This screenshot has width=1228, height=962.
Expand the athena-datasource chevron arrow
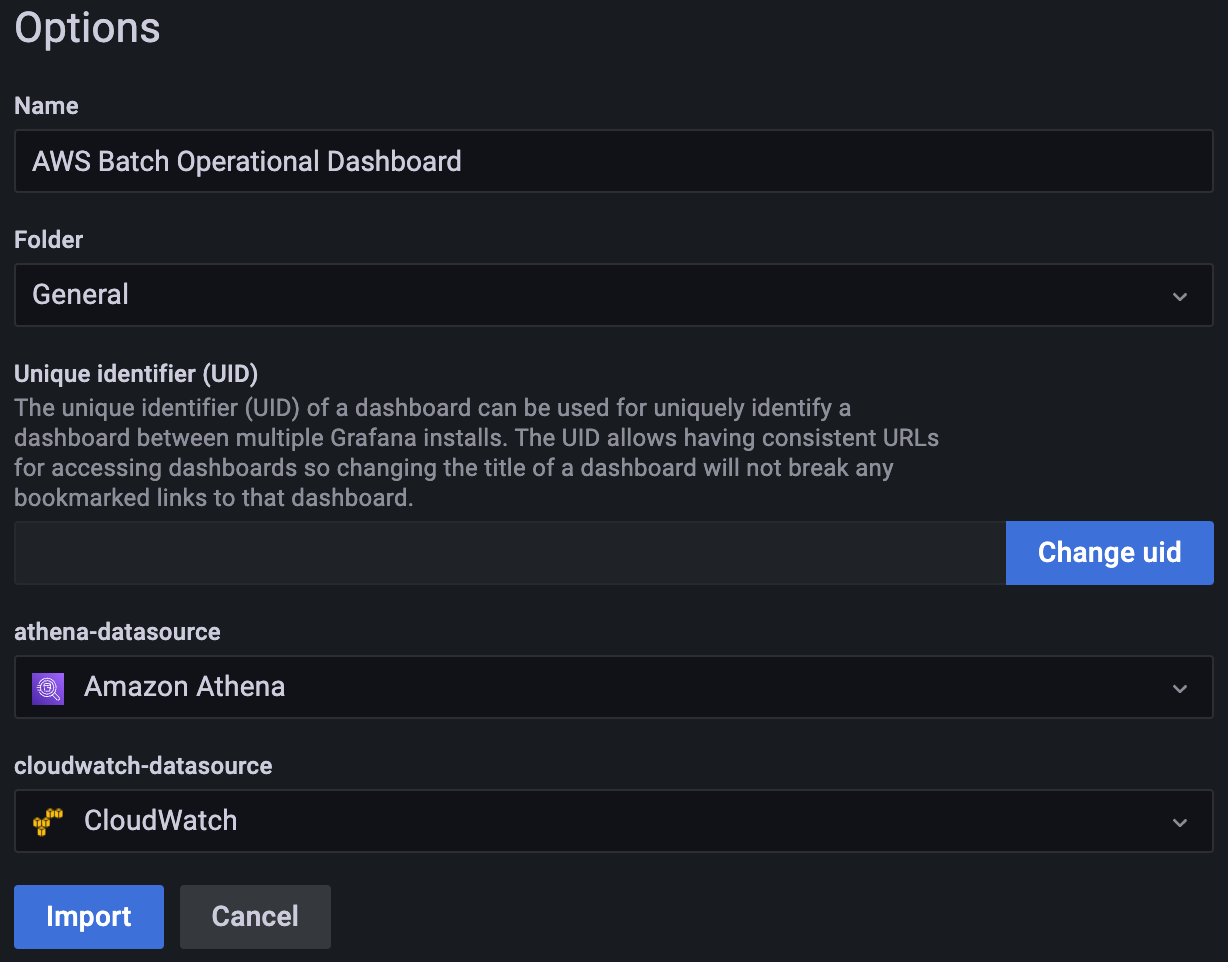tap(1180, 688)
